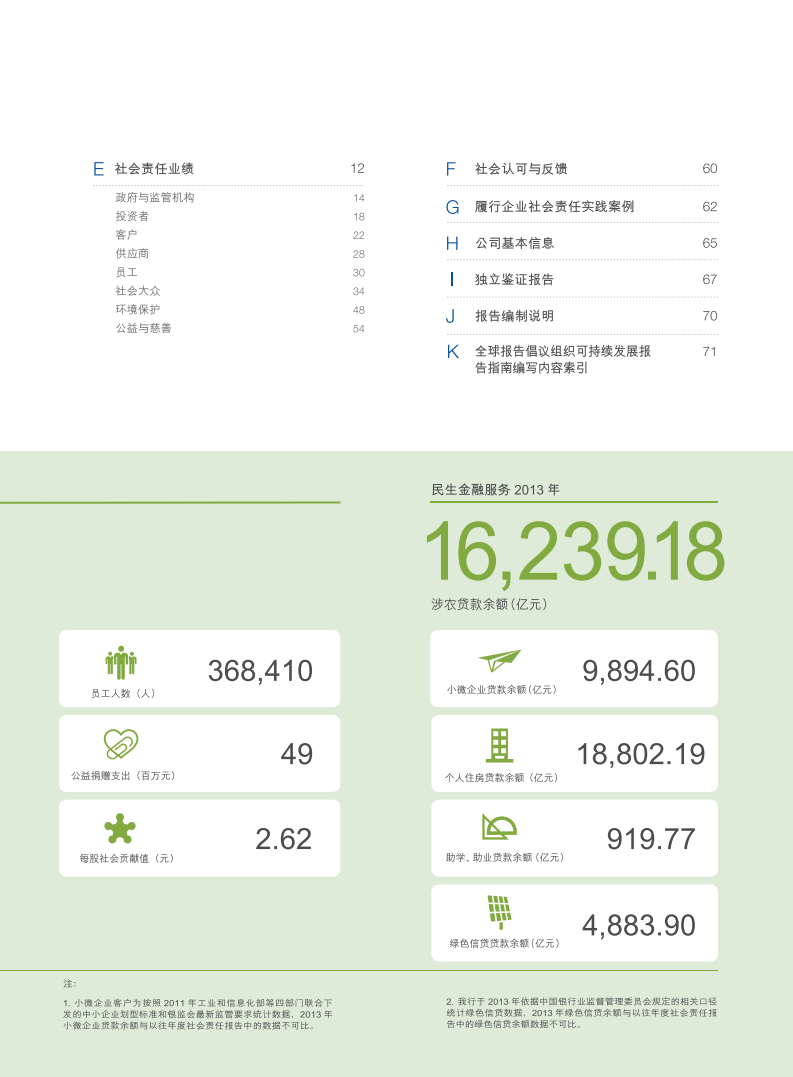Select the 报告编制说明 contents entry

click(x=514, y=316)
